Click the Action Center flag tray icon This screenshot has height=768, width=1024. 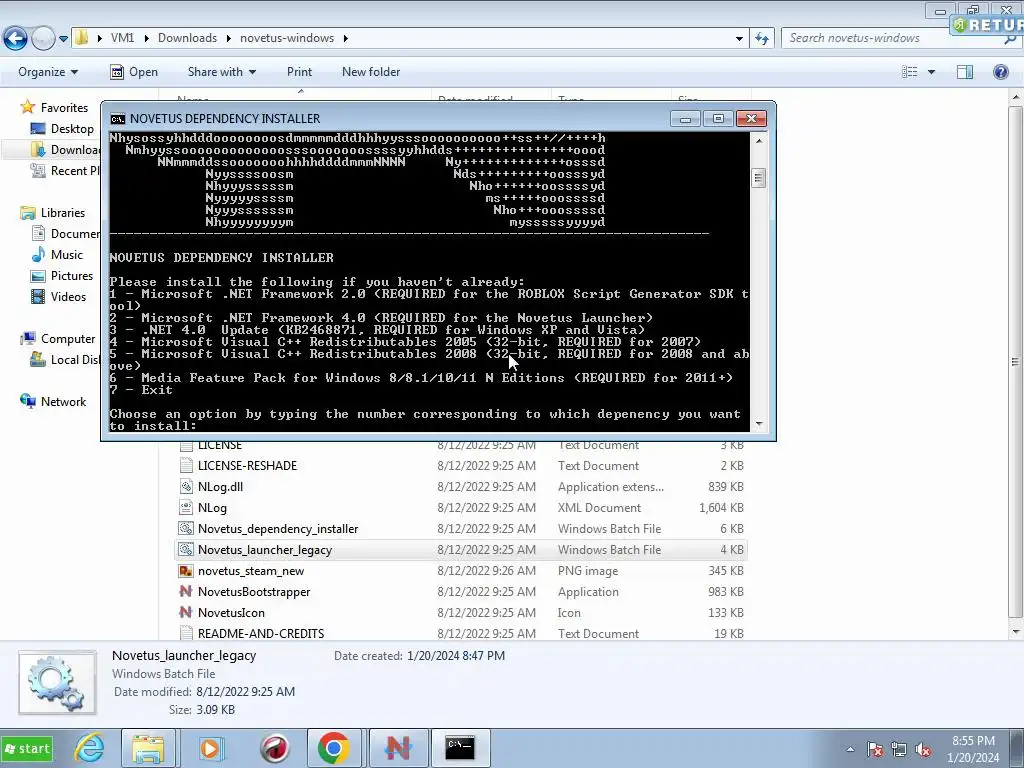[x=874, y=749]
